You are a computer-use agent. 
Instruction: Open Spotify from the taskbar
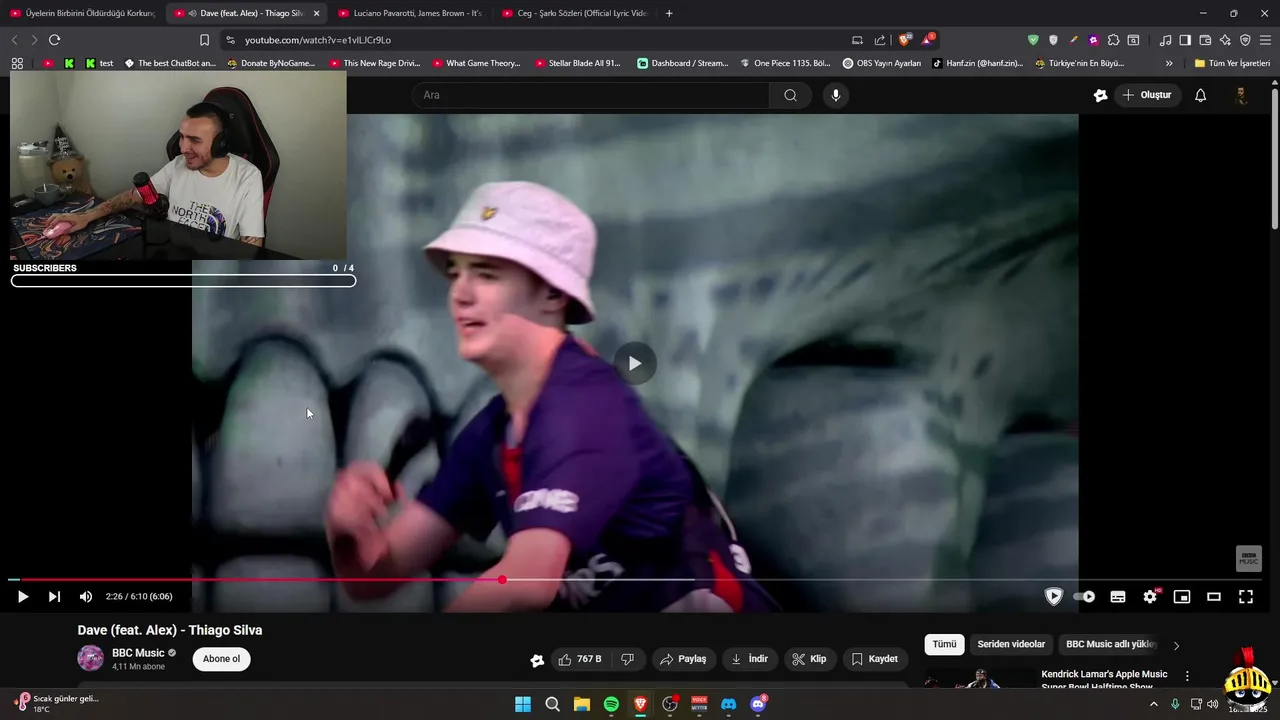(x=611, y=704)
